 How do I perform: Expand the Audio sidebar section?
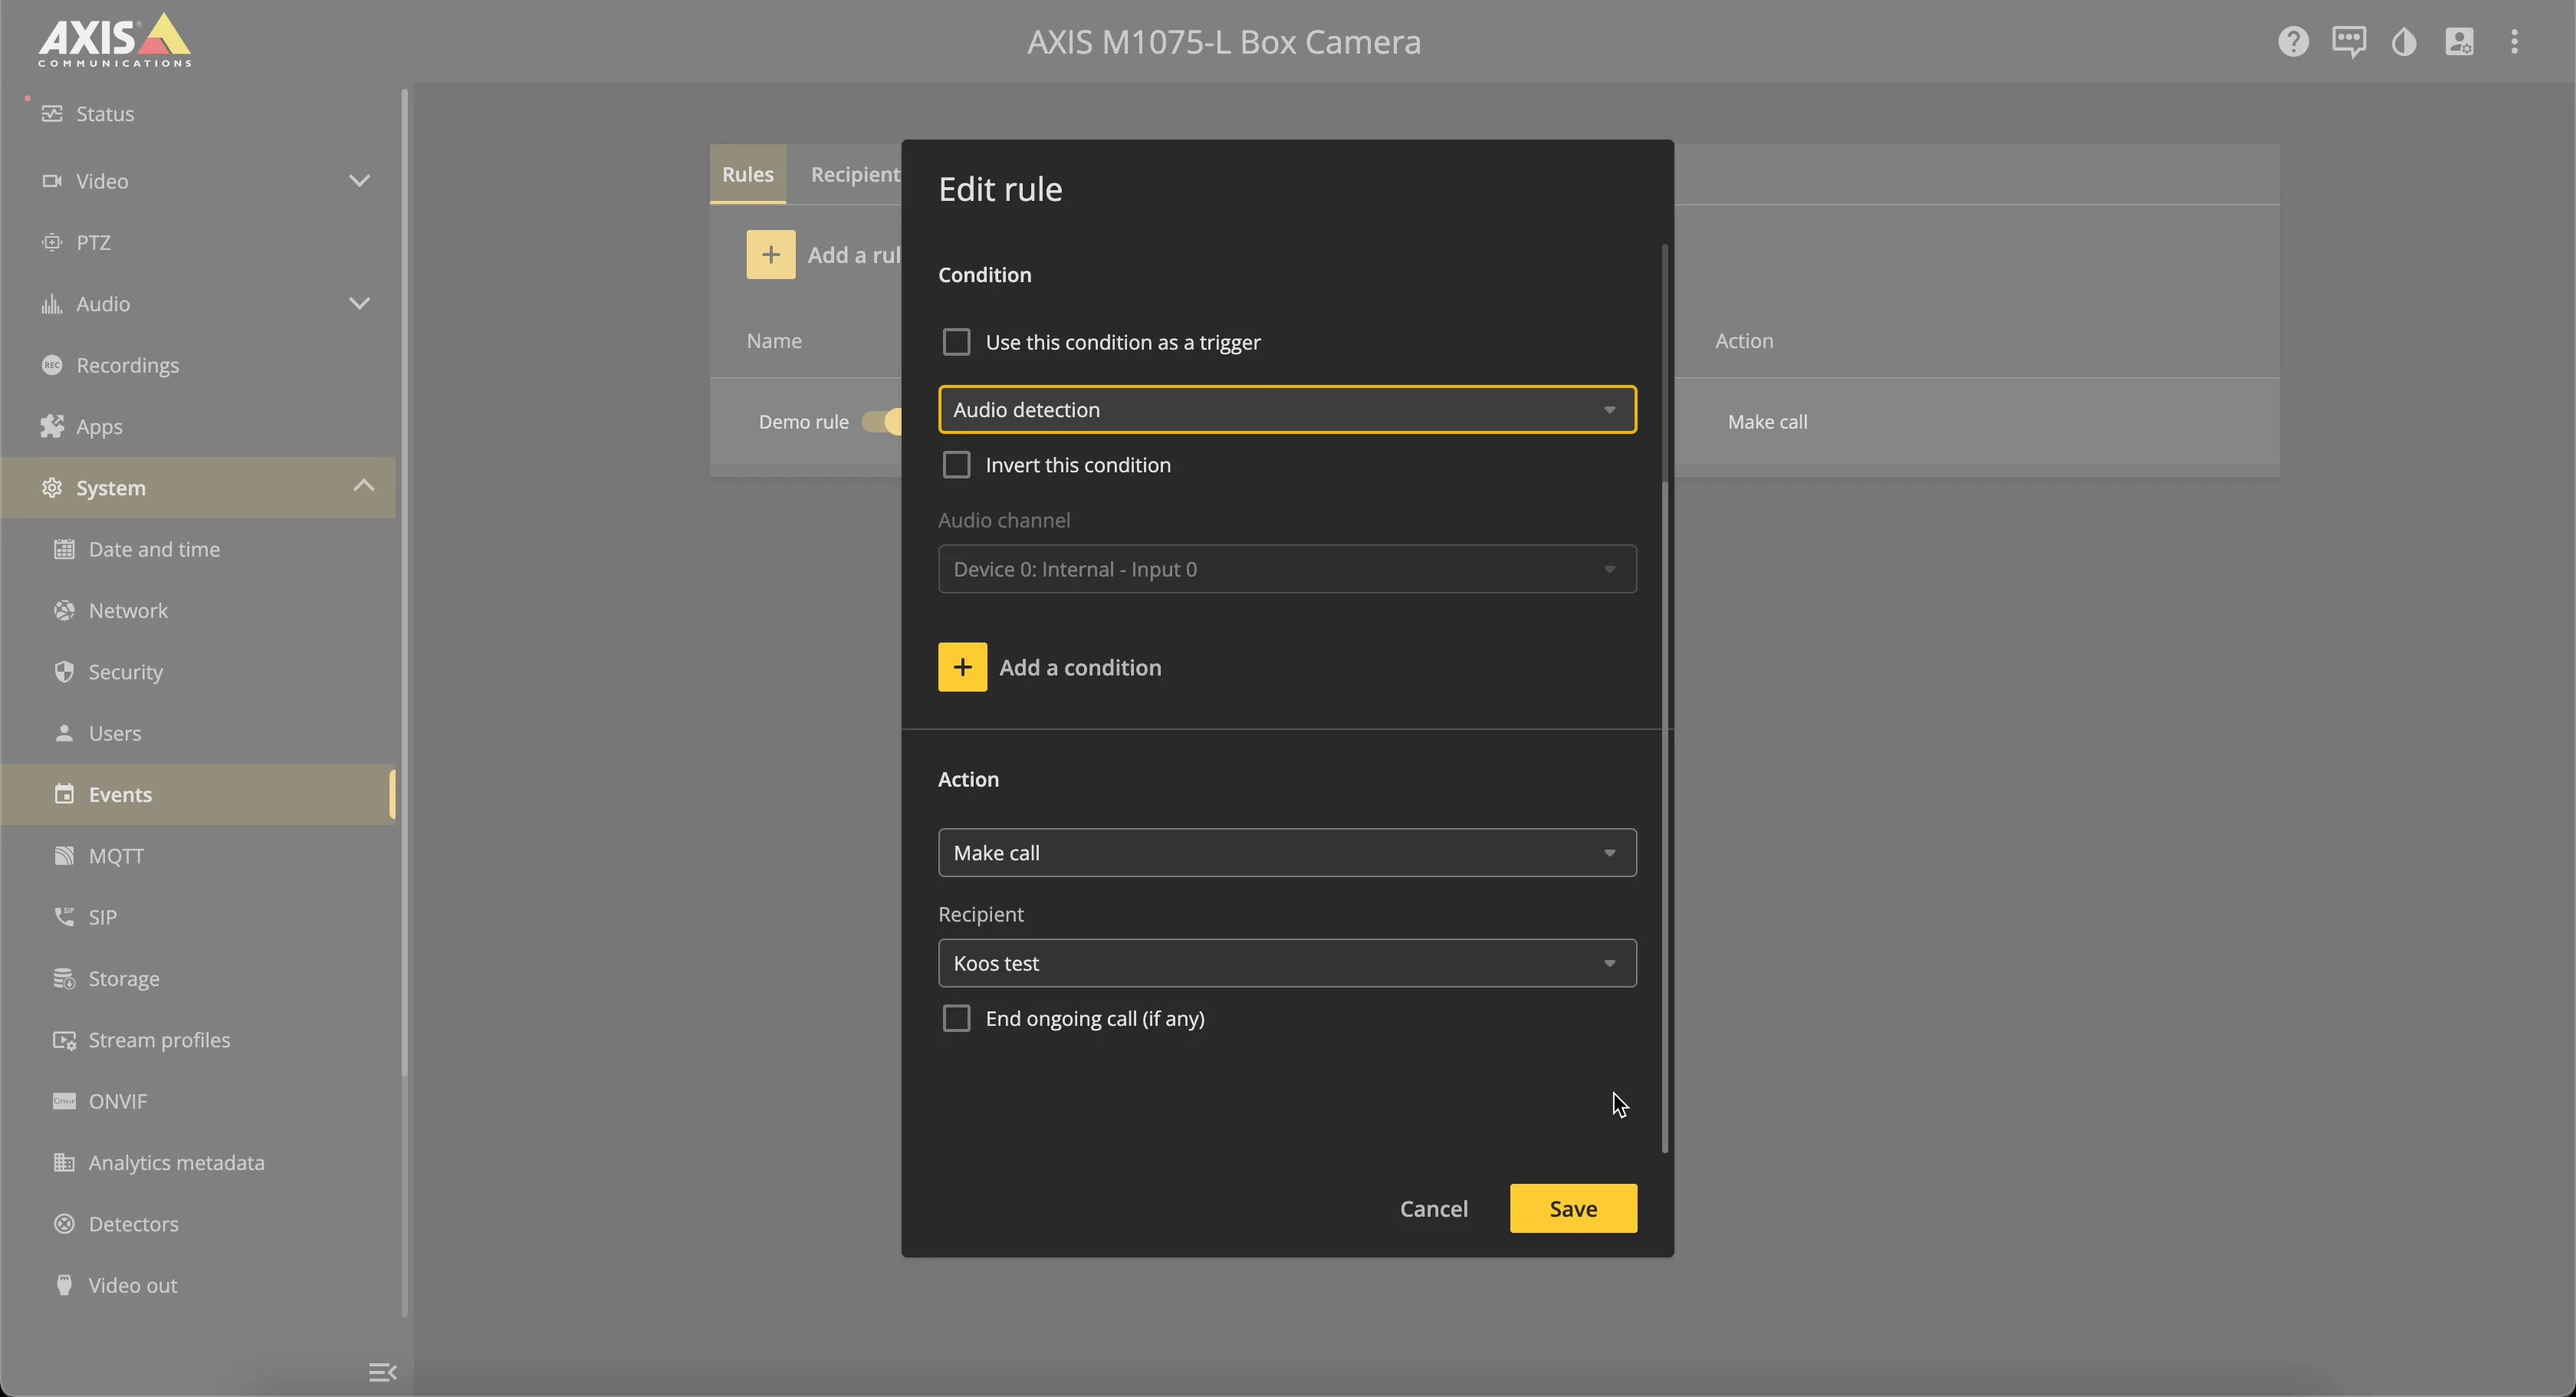(x=359, y=304)
